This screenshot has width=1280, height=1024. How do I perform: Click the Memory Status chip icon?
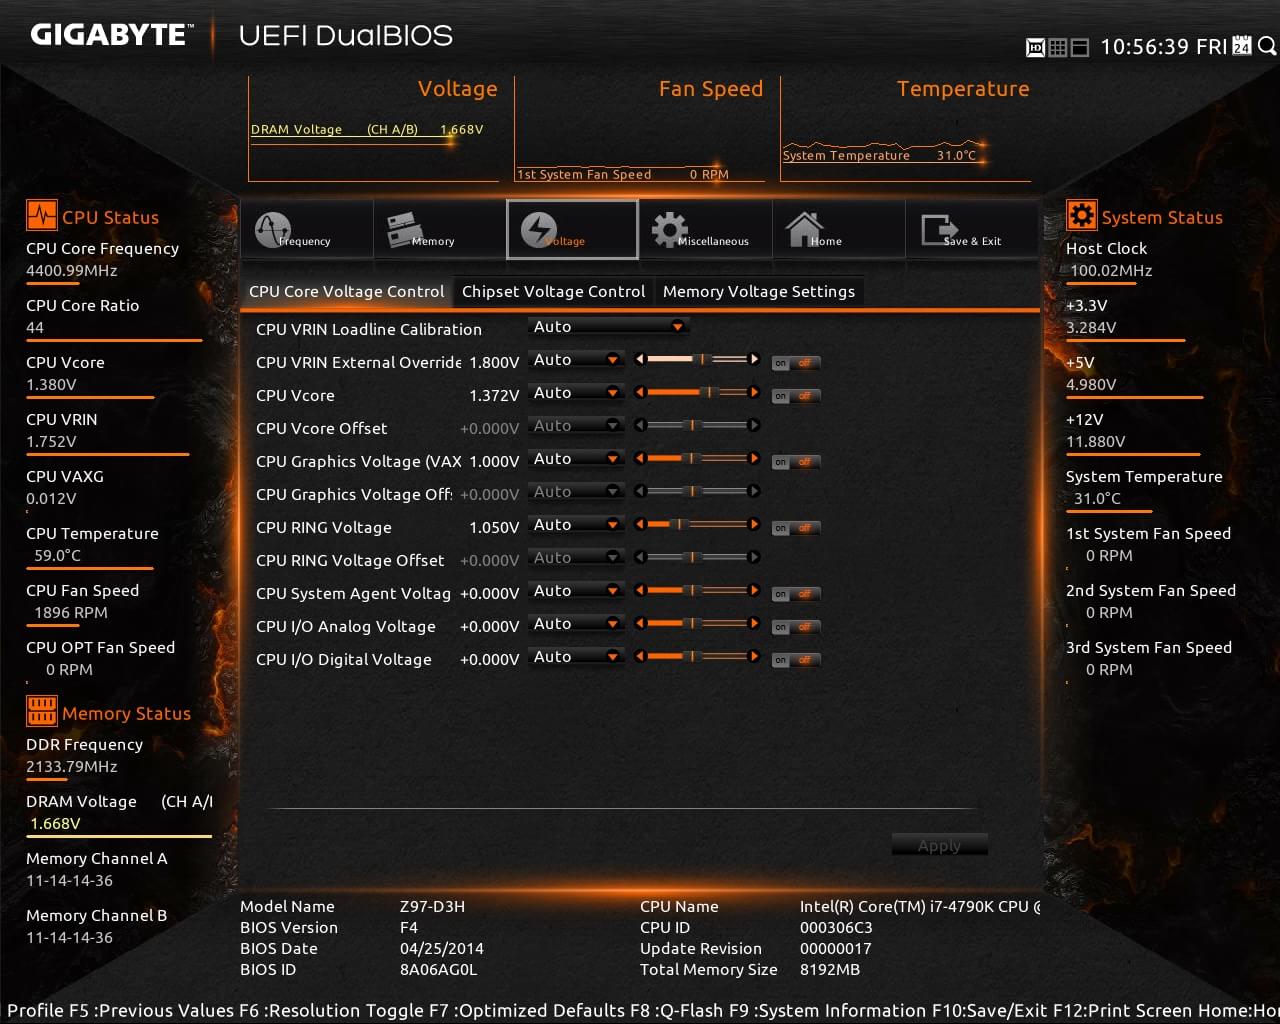41,711
